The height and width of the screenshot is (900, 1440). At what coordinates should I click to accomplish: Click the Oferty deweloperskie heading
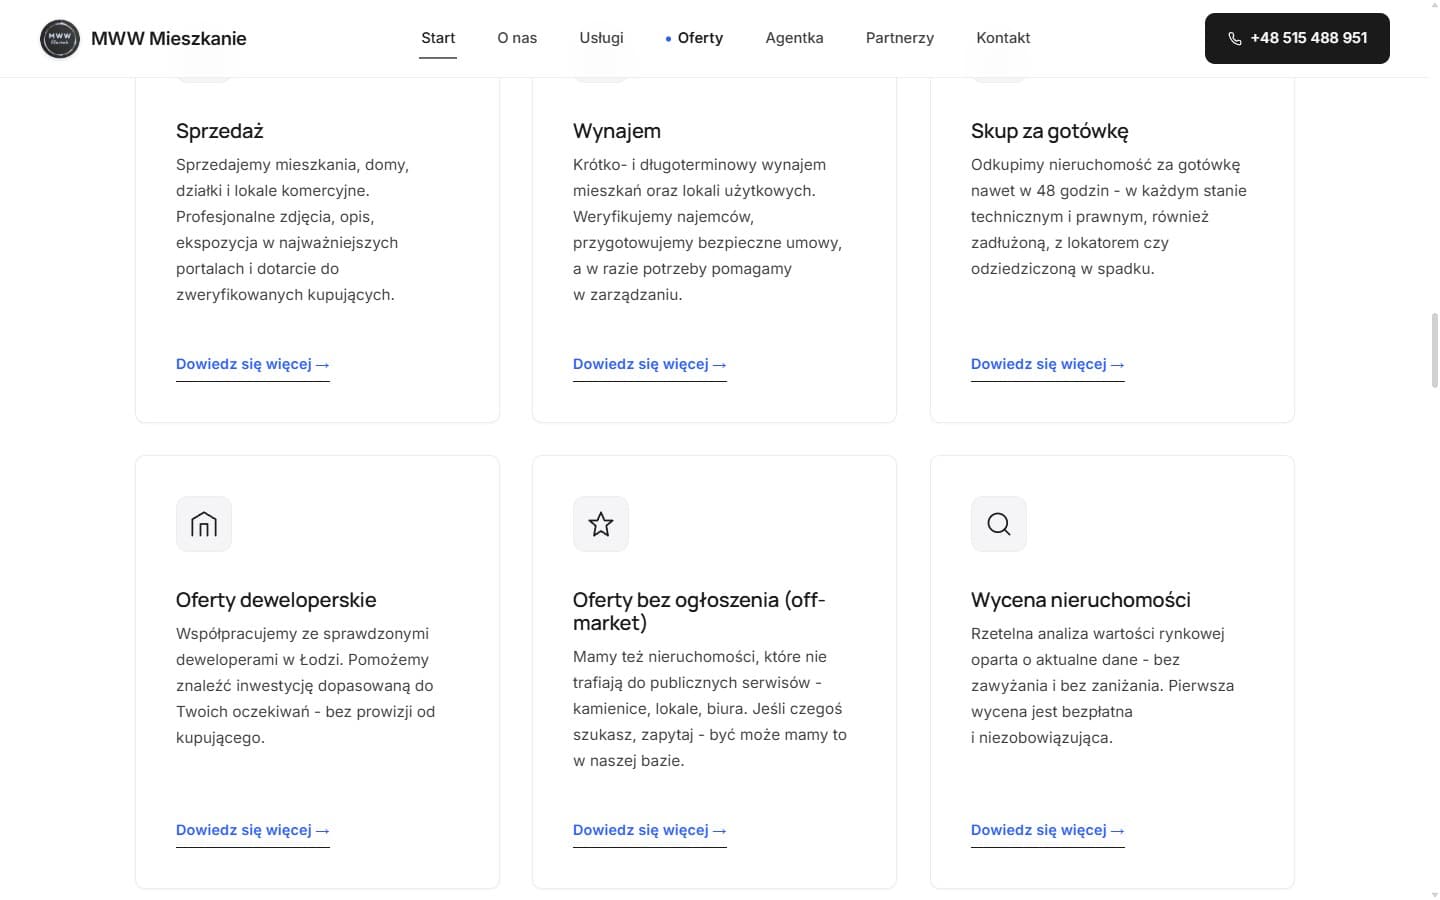point(276,600)
